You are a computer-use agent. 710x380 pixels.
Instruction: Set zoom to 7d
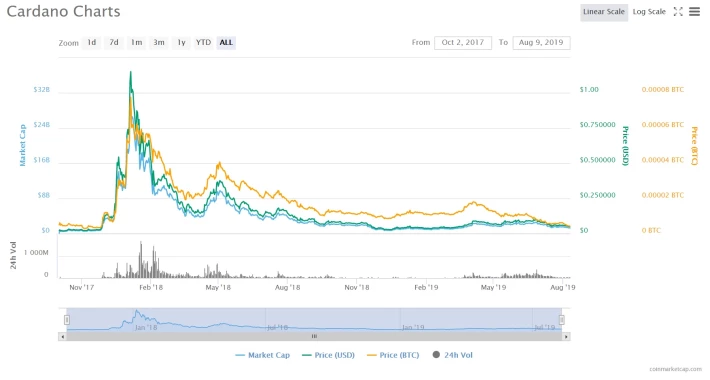tap(114, 43)
